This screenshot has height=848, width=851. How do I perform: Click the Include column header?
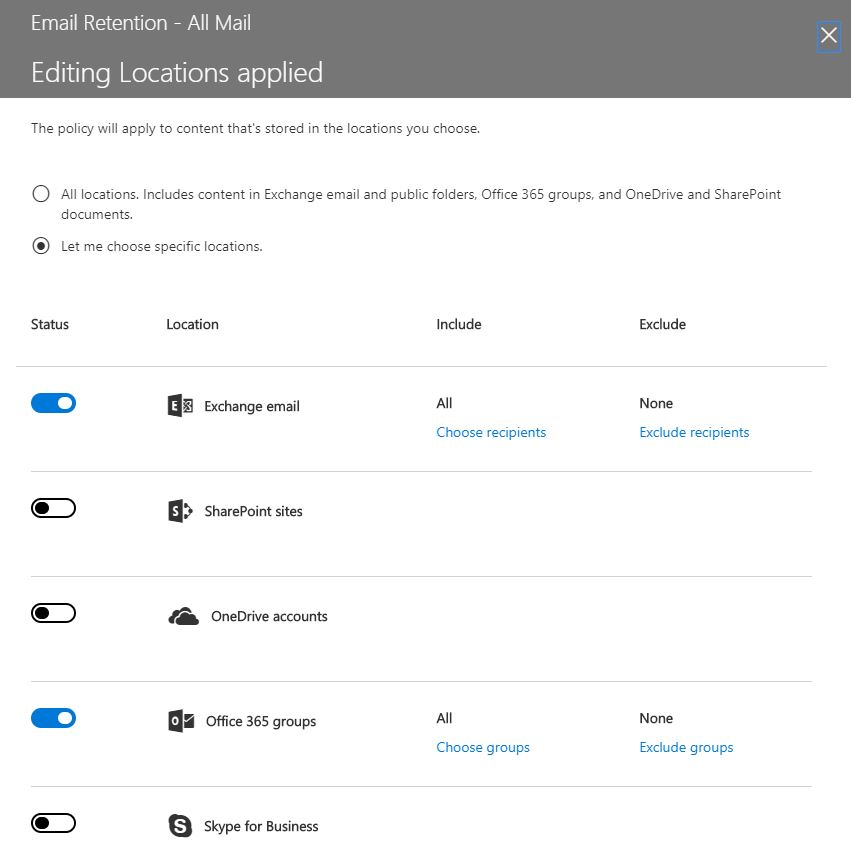[x=458, y=324]
